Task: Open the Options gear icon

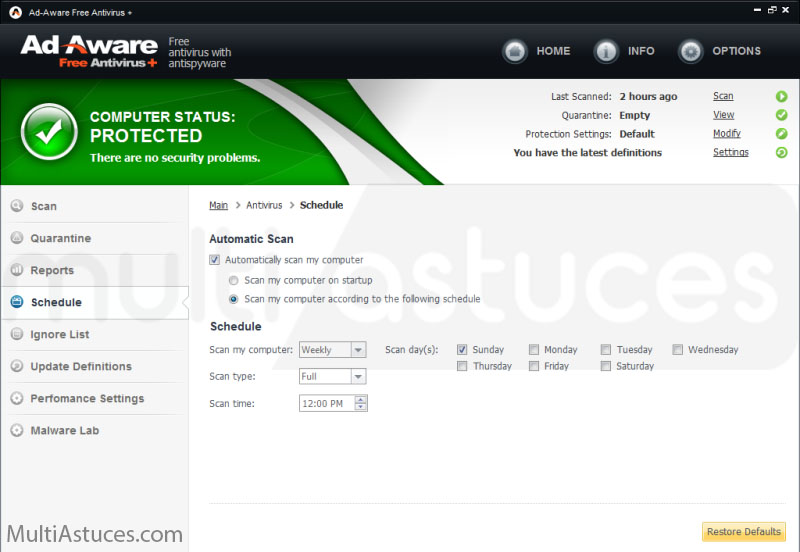Action: tap(690, 51)
